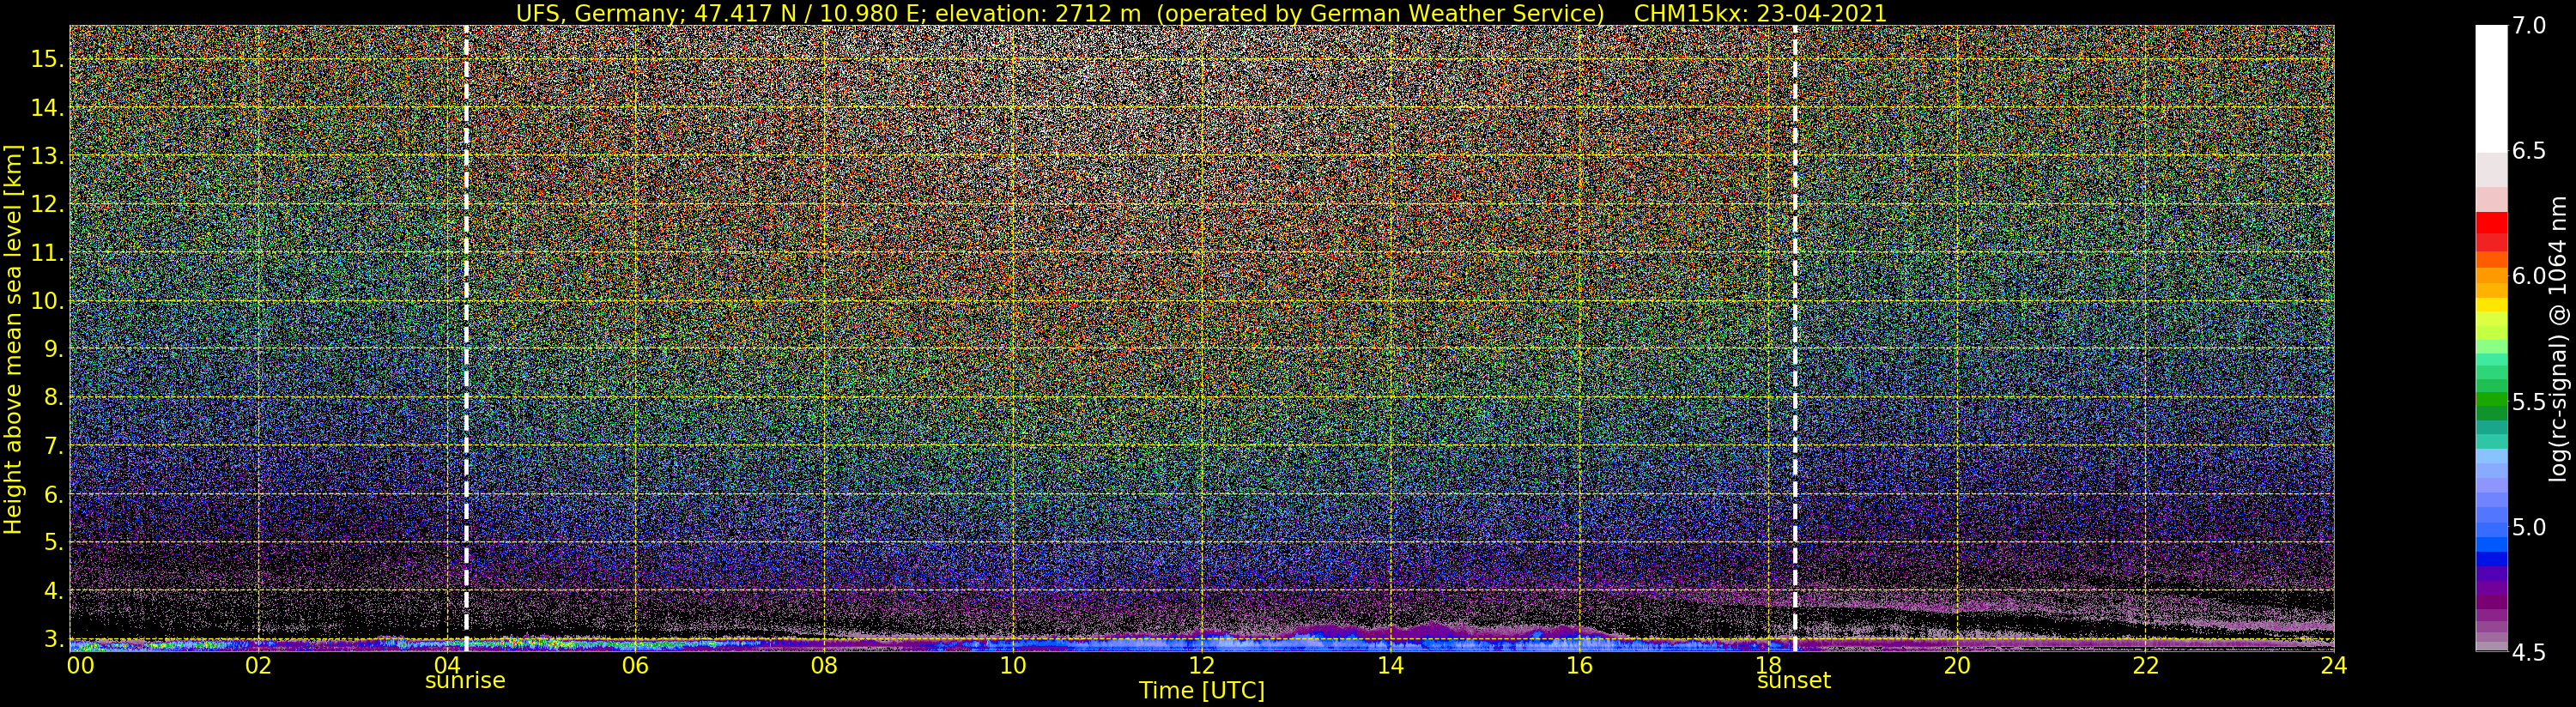Viewport: 2576px width, 707px height.
Task: Click the 15. height tick label
Action: pyautogui.click(x=47, y=59)
